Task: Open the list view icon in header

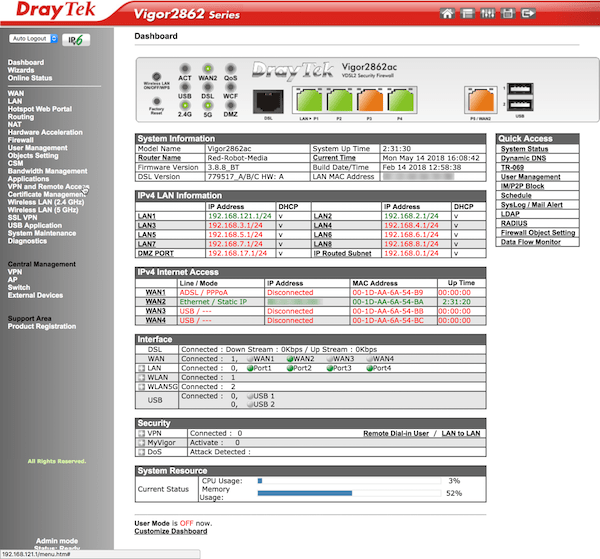Action: coord(467,14)
